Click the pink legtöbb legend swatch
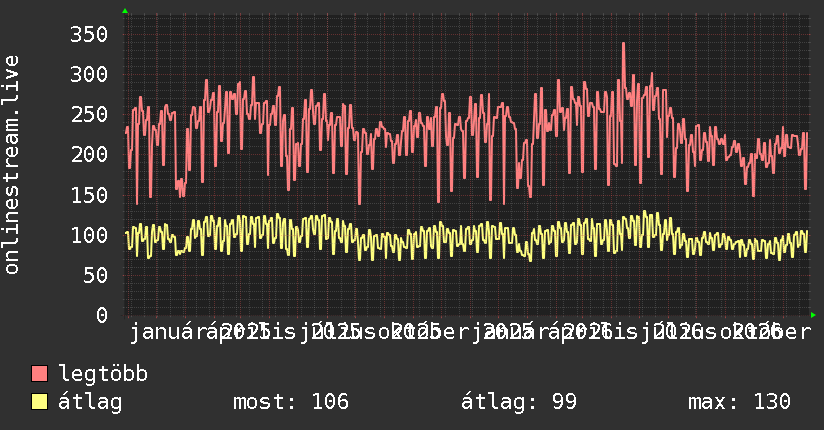Screen dimensions: 824x430 pyautogui.click(x=39, y=373)
